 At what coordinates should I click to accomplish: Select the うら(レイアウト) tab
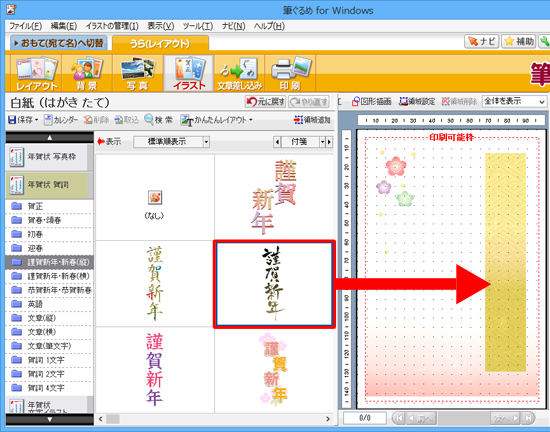tap(160, 43)
